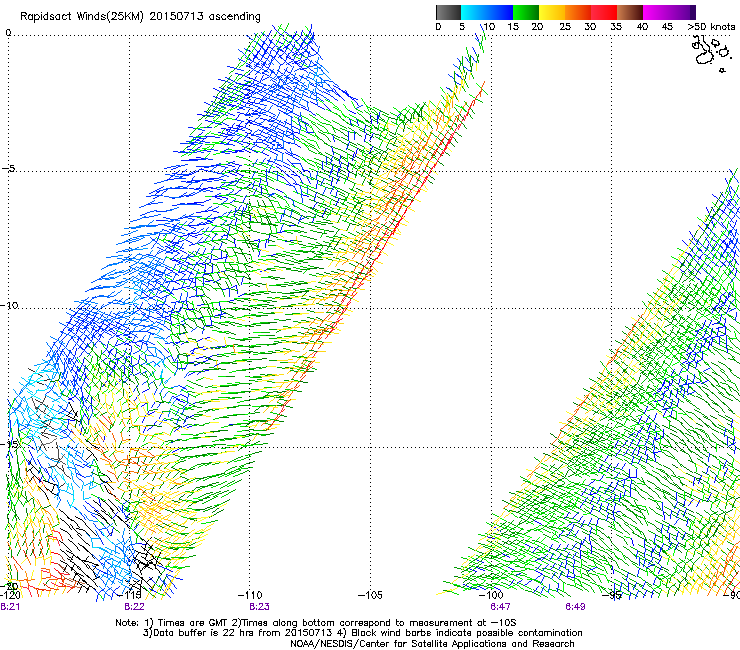Click the note line 'Times are GMT'
This screenshot has height=650, width=740.
pyautogui.click(x=316, y=623)
